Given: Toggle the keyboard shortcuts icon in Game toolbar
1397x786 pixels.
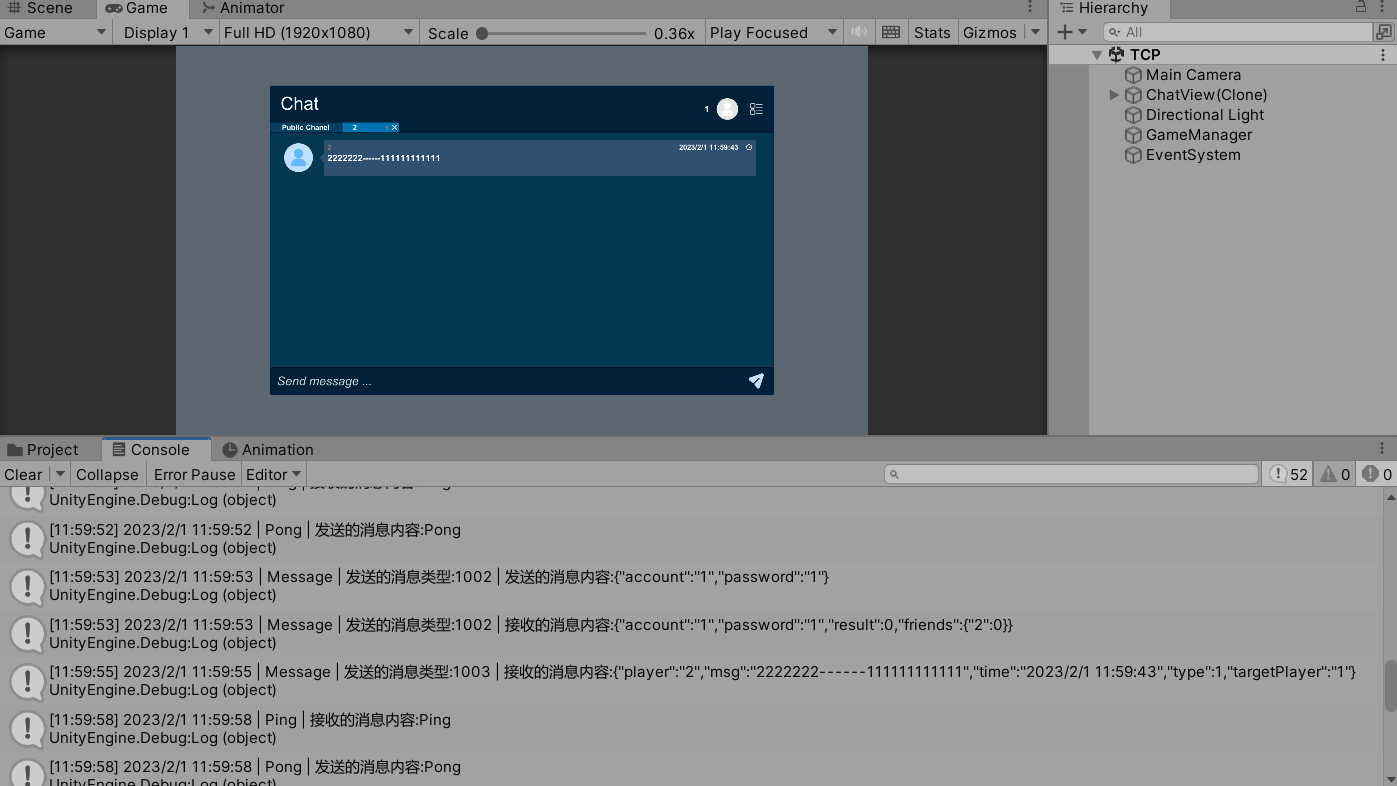Looking at the screenshot, I should [891, 32].
